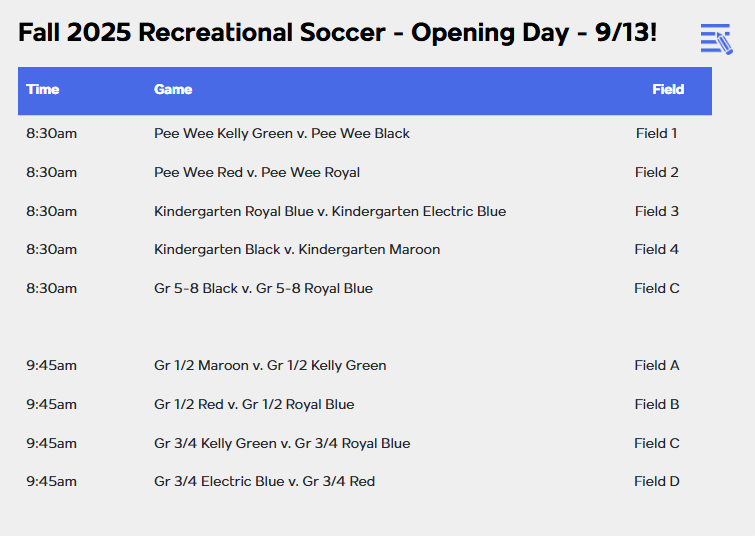Viewport: 755px width, 536px height.
Task: Click the Field D cell
Action: [656, 481]
